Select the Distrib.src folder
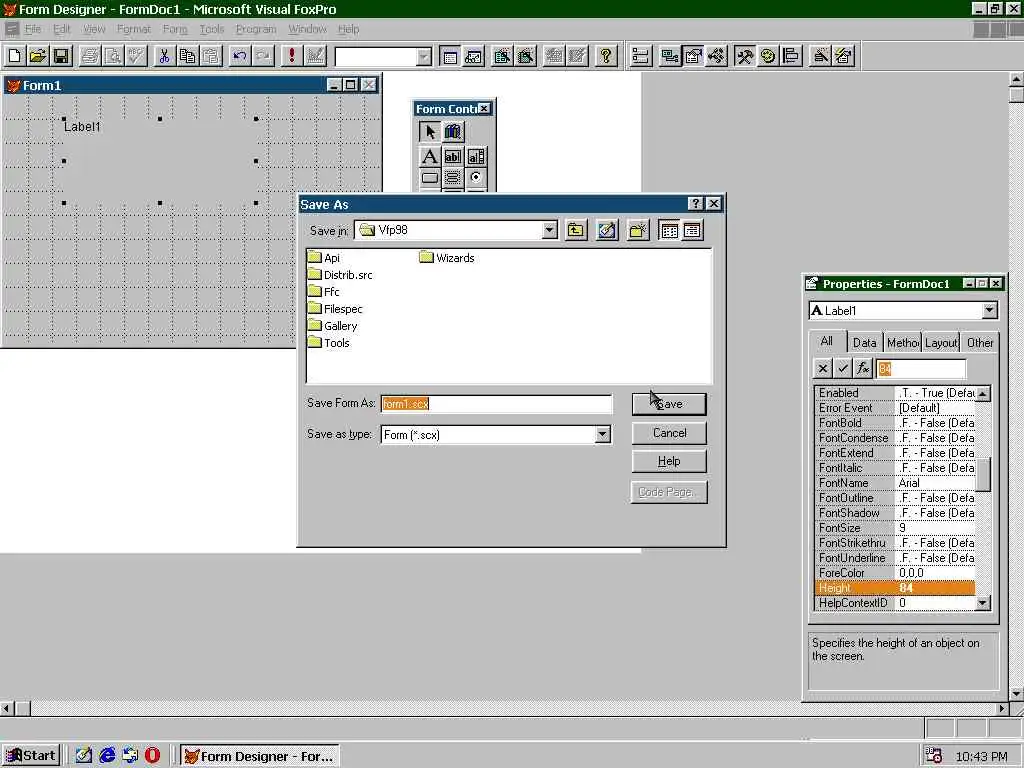 pyautogui.click(x=340, y=275)
